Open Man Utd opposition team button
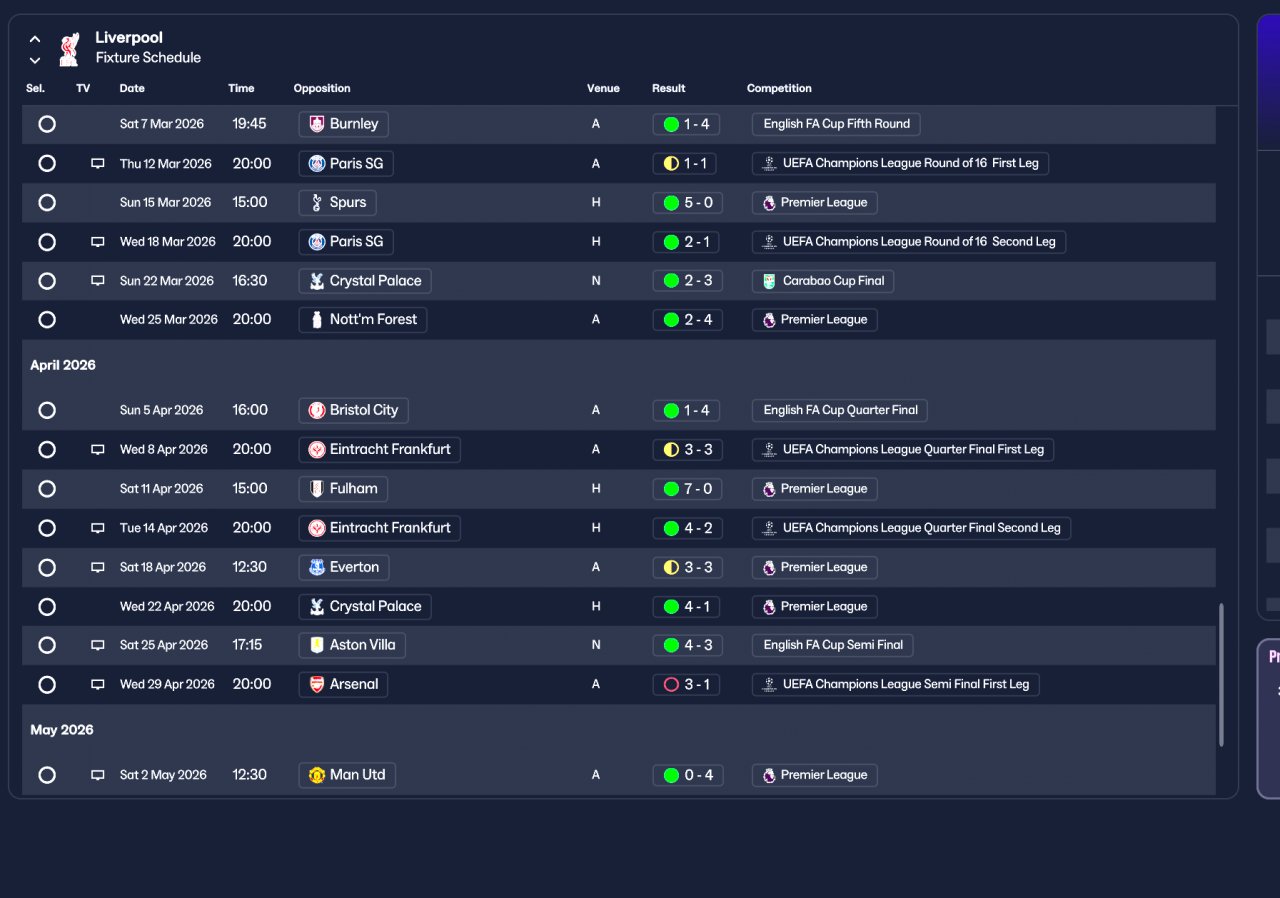Screen dimensions: 1280x898 click(347, 775)
